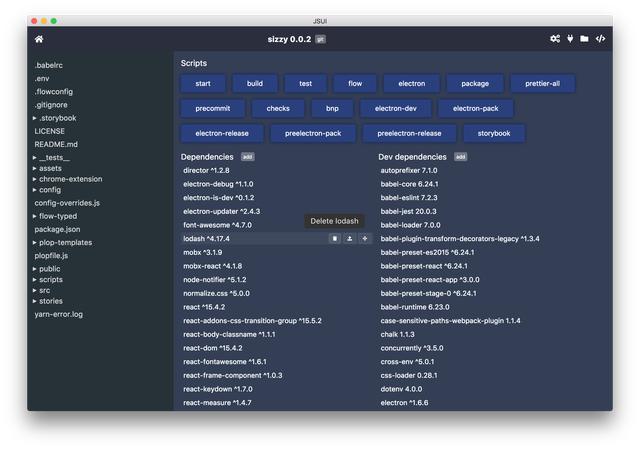The height and width of the screenshot is (450, 640).
Task: Expand the chrome-extension folder
Action: [x=68, y=179]
